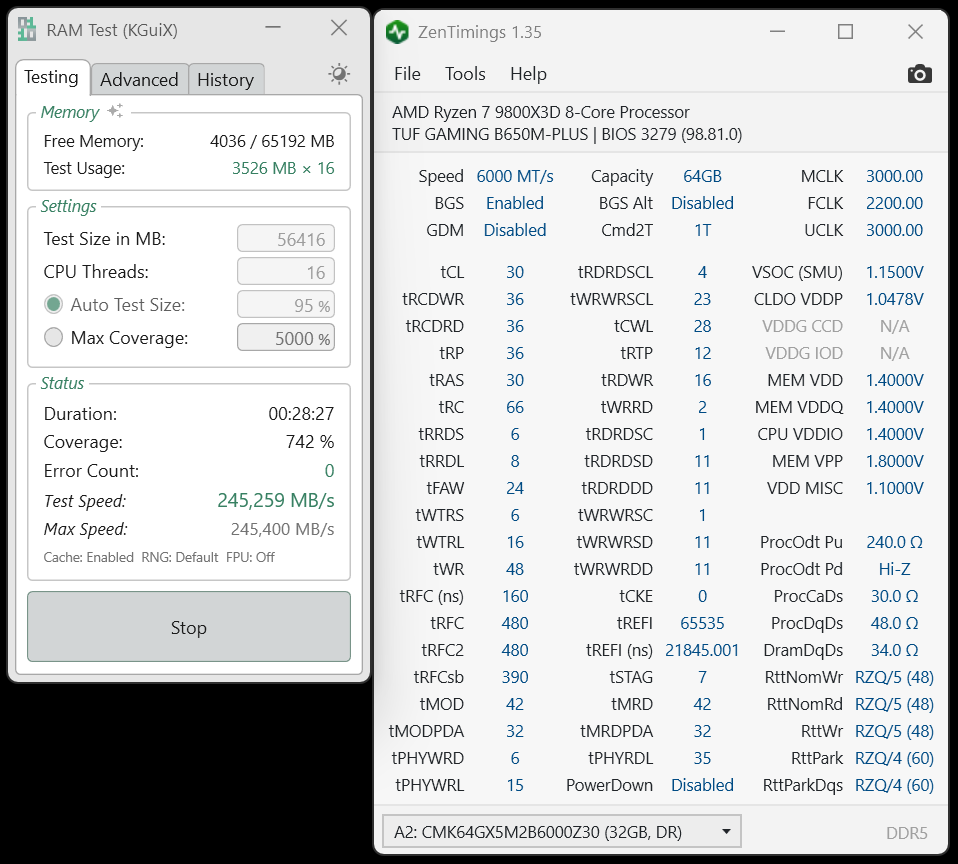
Task: Click the ZenTimings app logo icon
Action: pyautogui.click(x=397, y=32)
